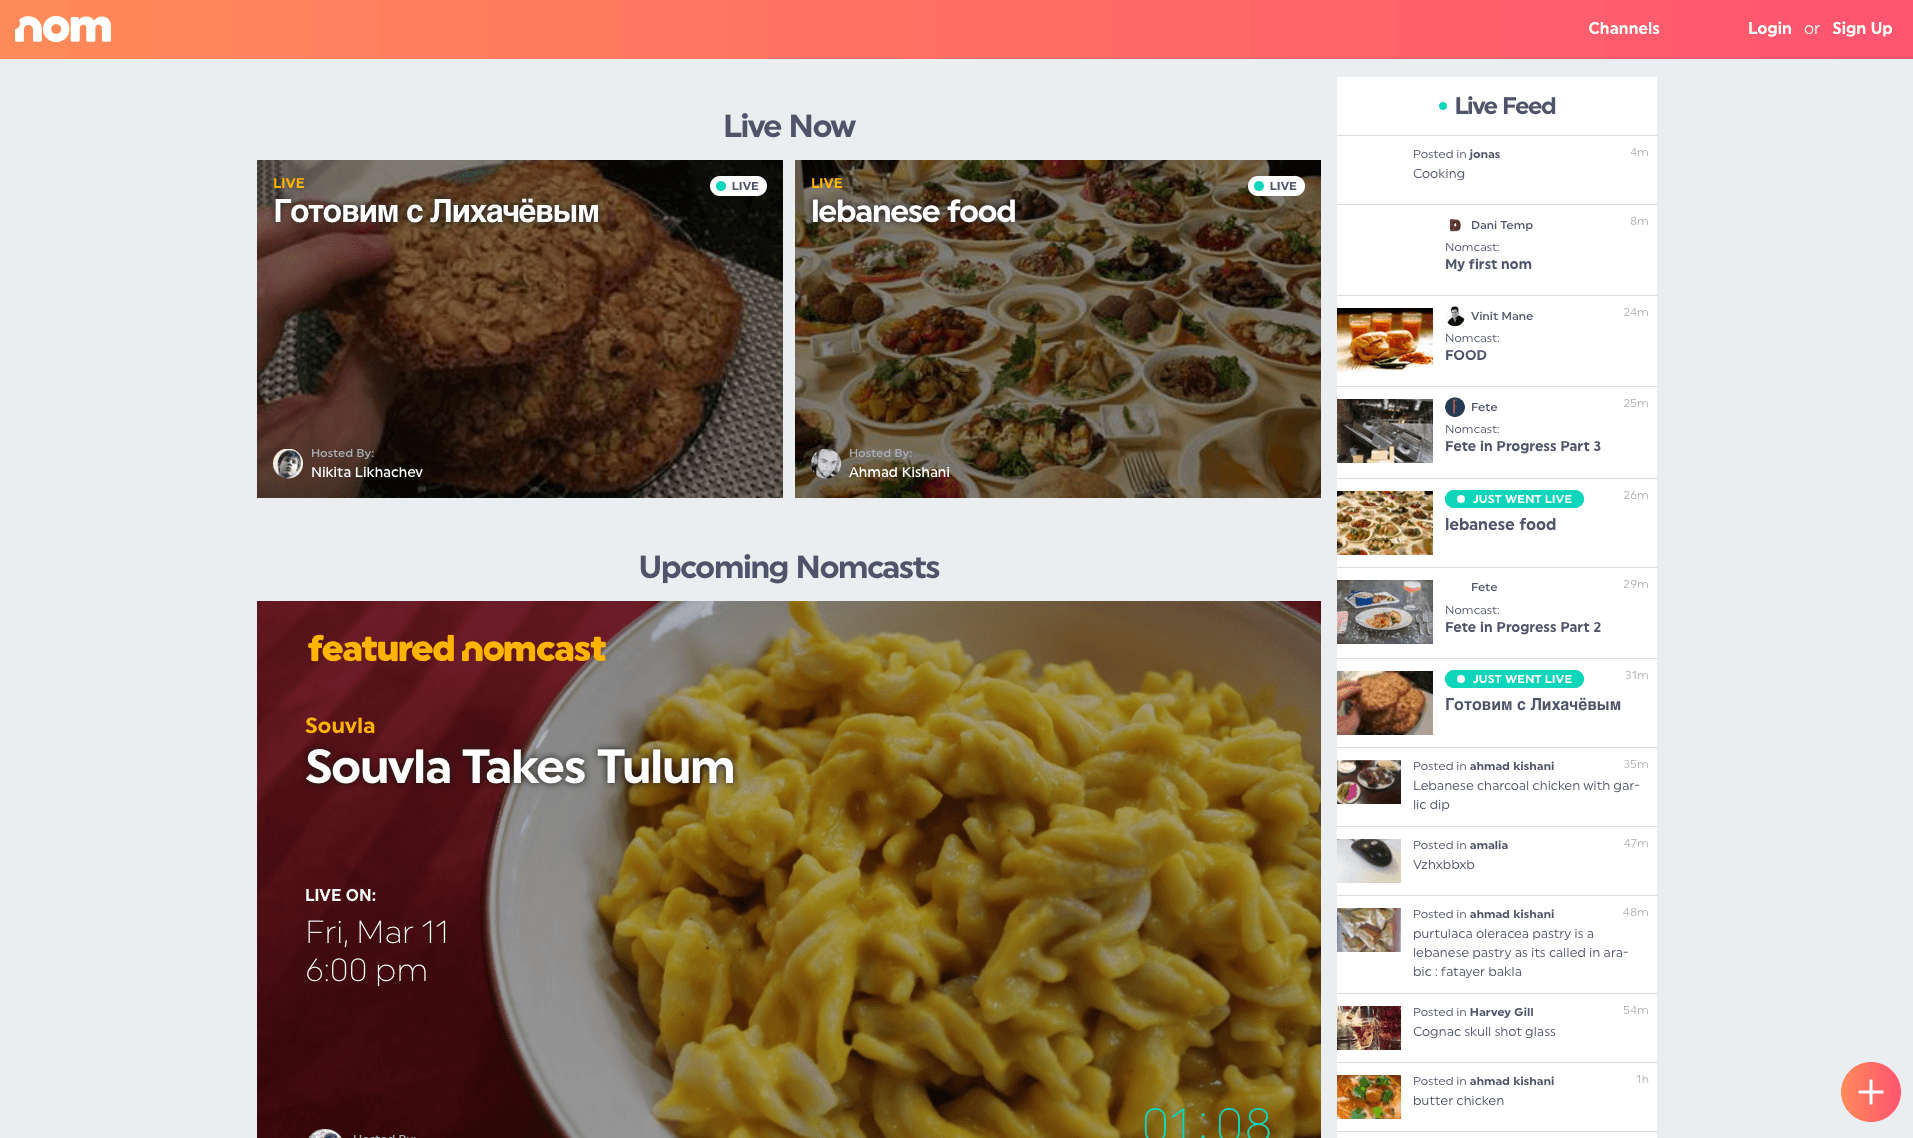Click the nom logo in header
This screenshot has width=1913, height=1138.
coord(63,29)
